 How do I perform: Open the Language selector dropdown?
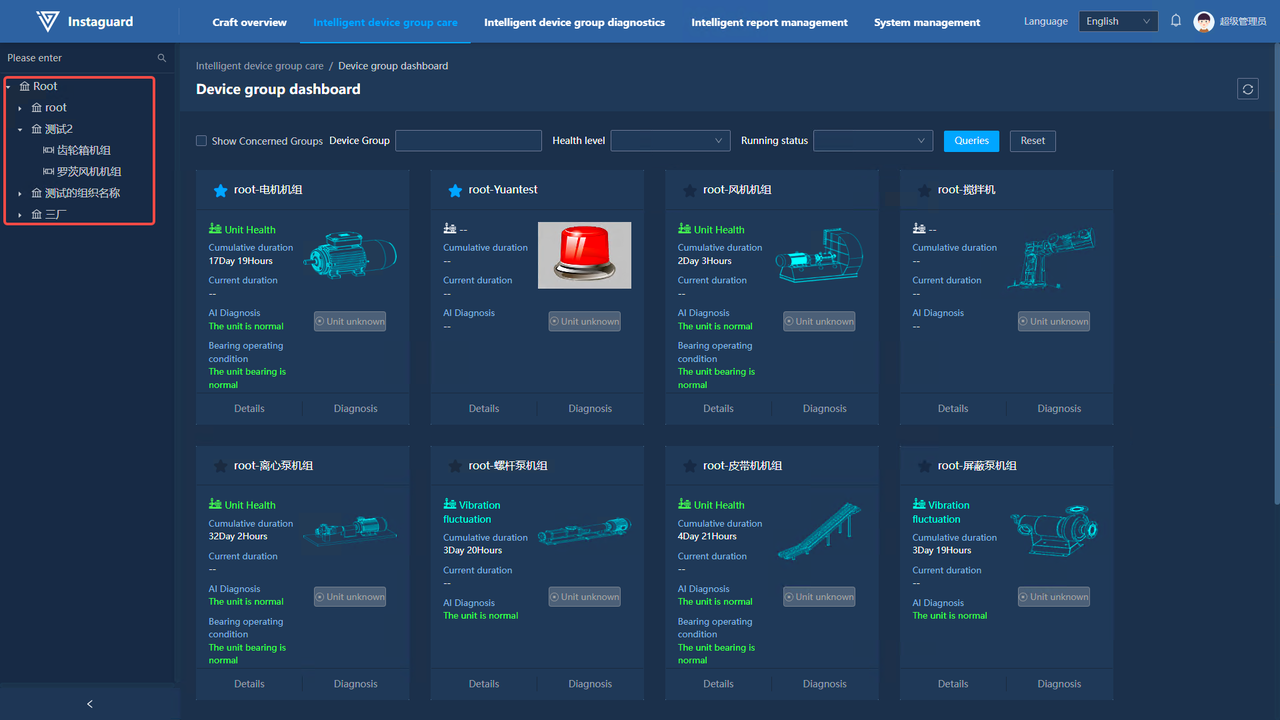click(1118, 21)
